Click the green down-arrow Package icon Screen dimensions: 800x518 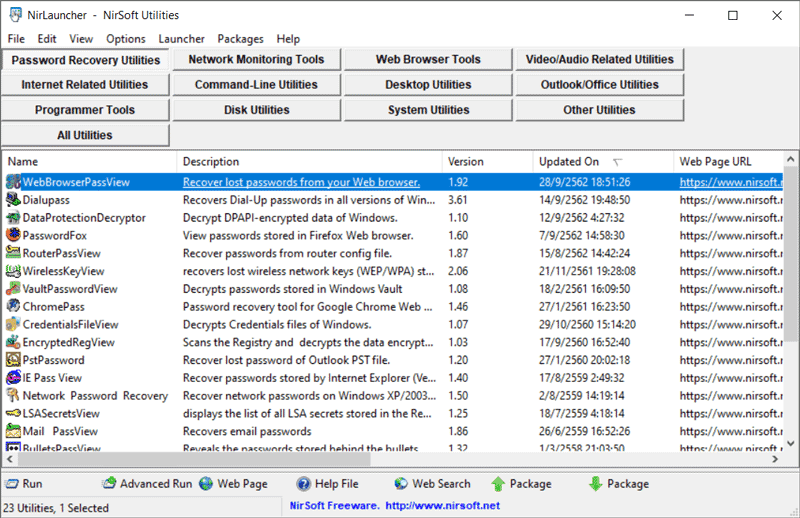[x=595, y=484]
